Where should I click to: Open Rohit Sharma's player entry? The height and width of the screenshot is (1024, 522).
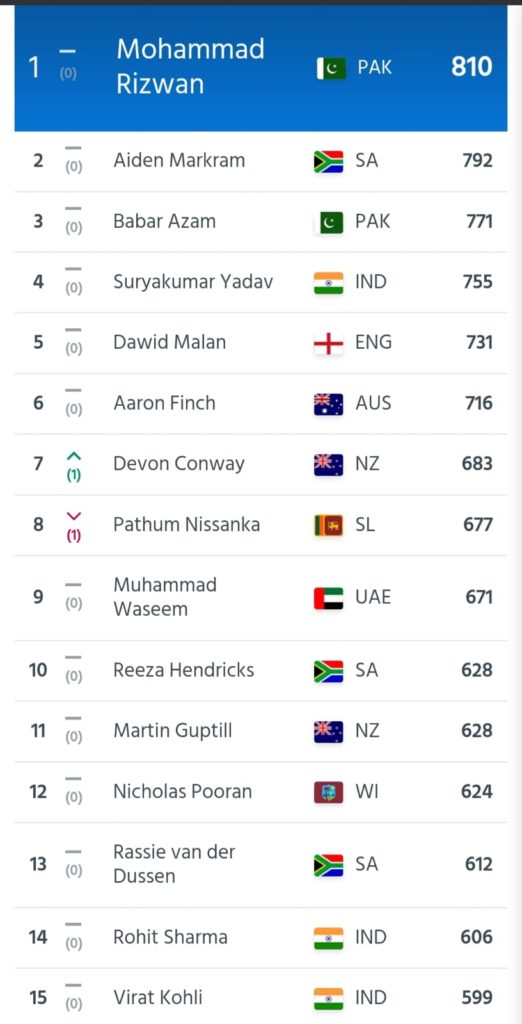[x=171, y=937]
